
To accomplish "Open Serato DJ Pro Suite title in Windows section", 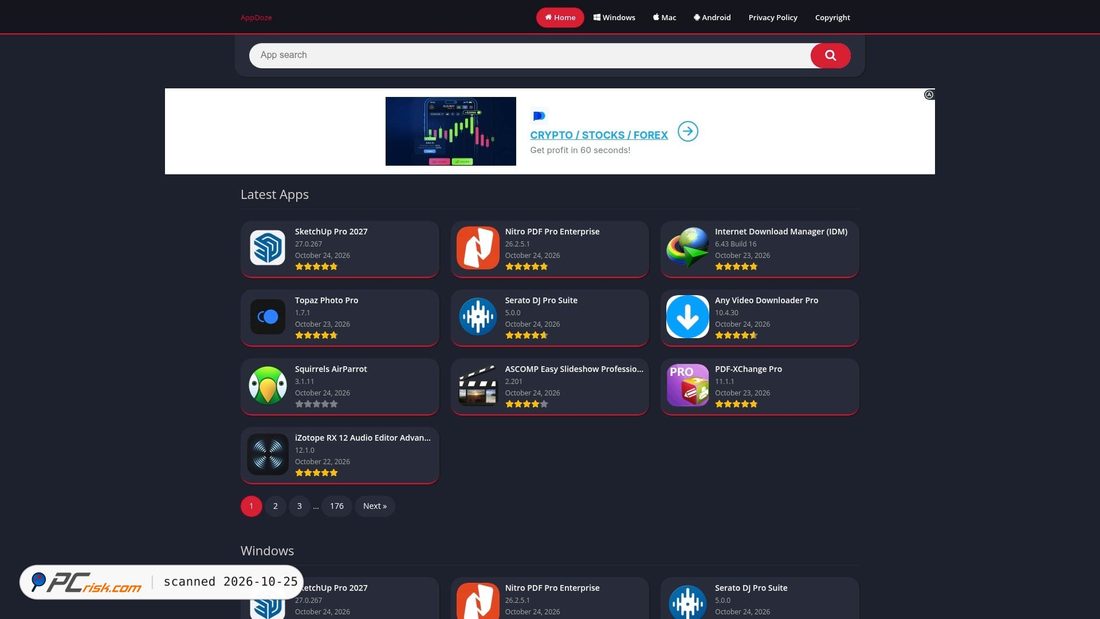I will tap(751, 588).
